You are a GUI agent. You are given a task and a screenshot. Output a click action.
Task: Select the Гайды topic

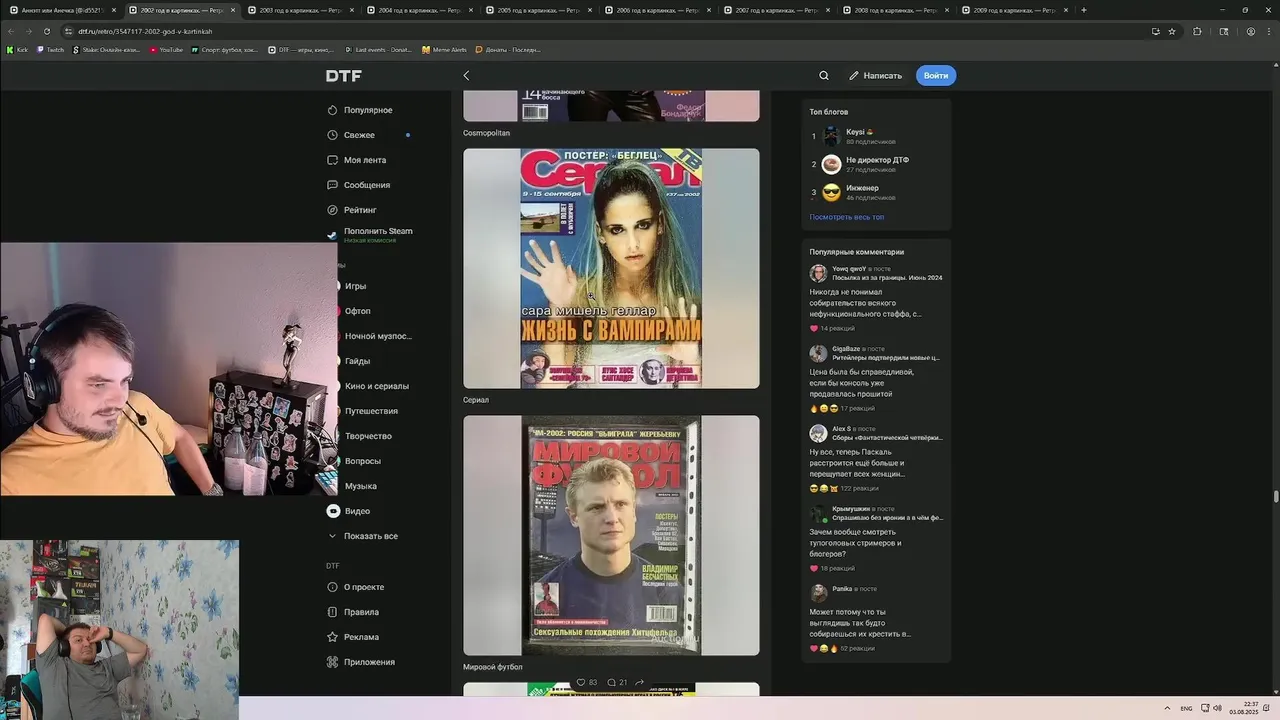click(357, 361)
